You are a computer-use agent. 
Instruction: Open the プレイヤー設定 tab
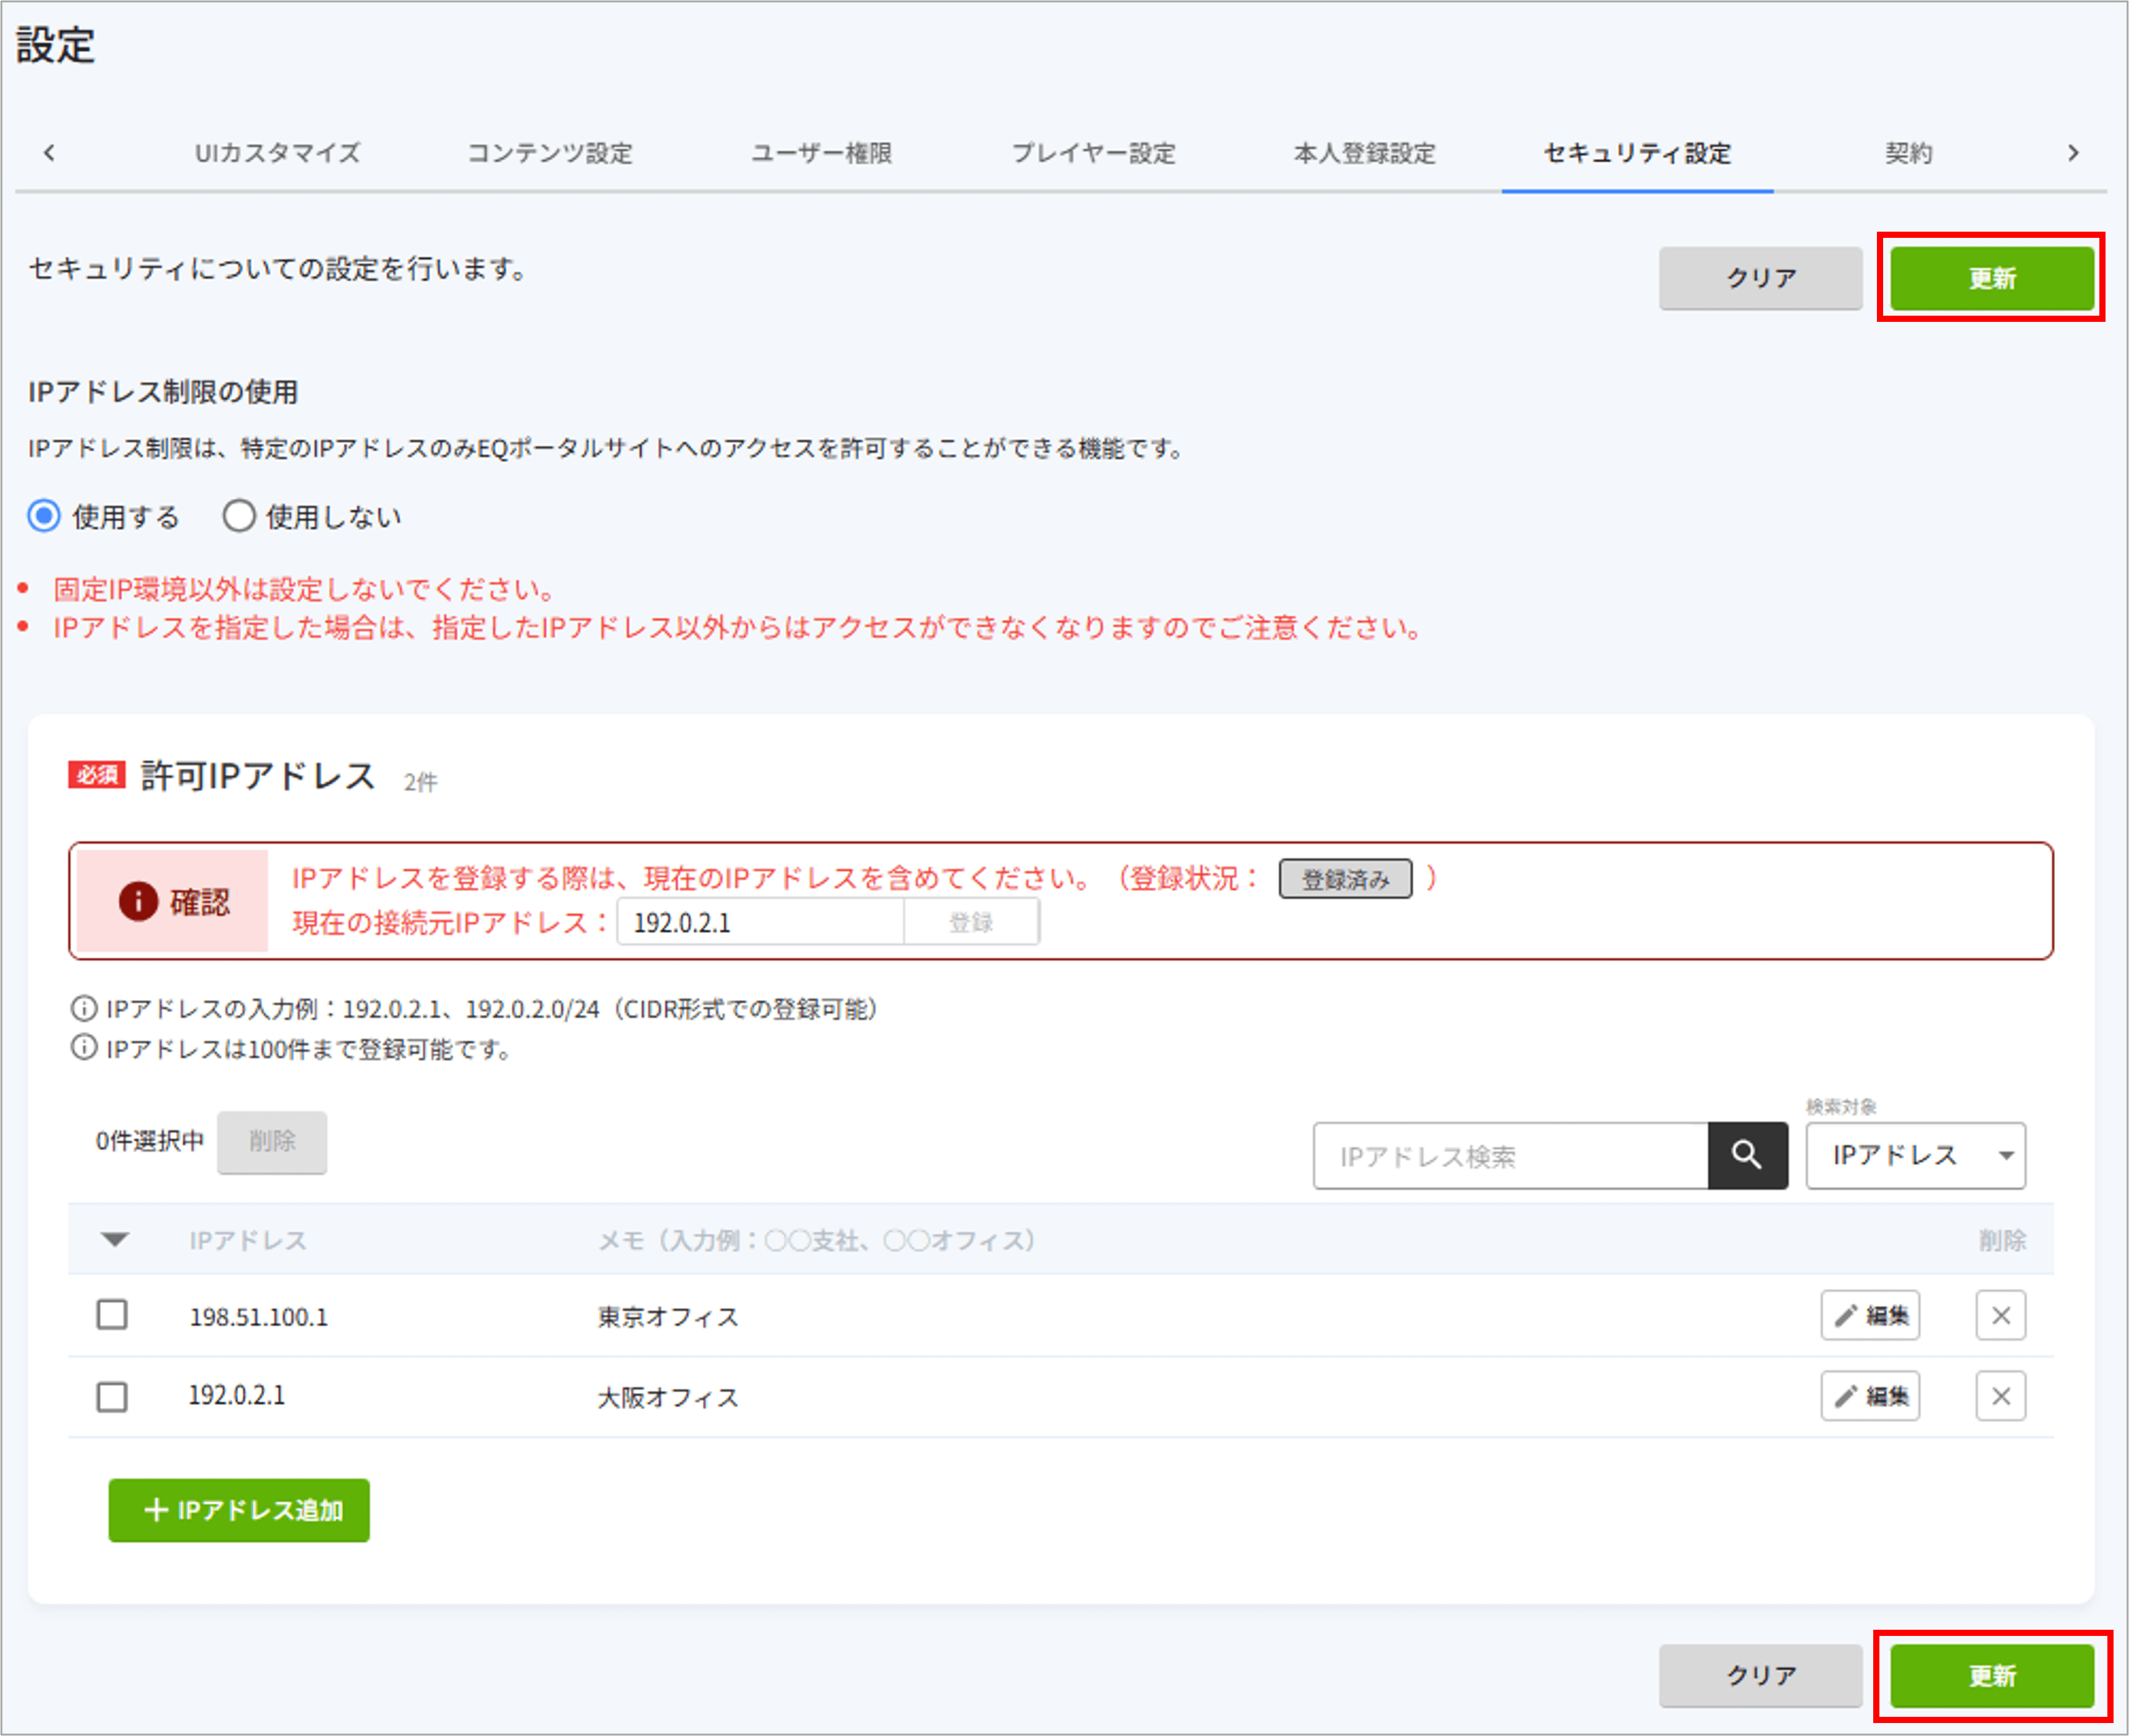1093,153
